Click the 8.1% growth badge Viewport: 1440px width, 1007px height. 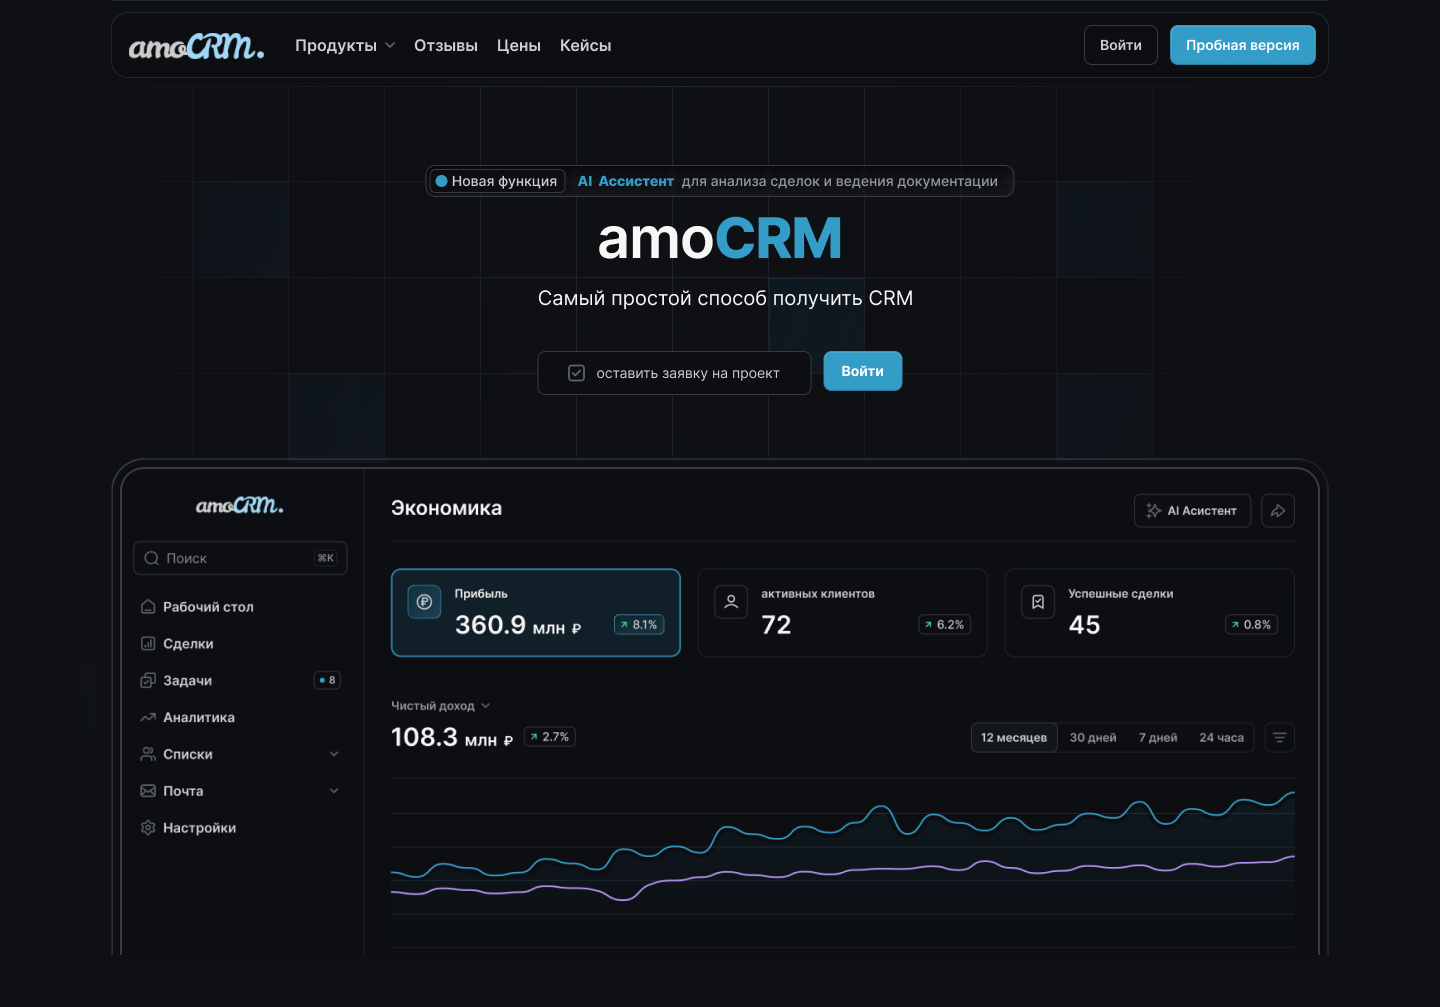click(x=639, y=625)
